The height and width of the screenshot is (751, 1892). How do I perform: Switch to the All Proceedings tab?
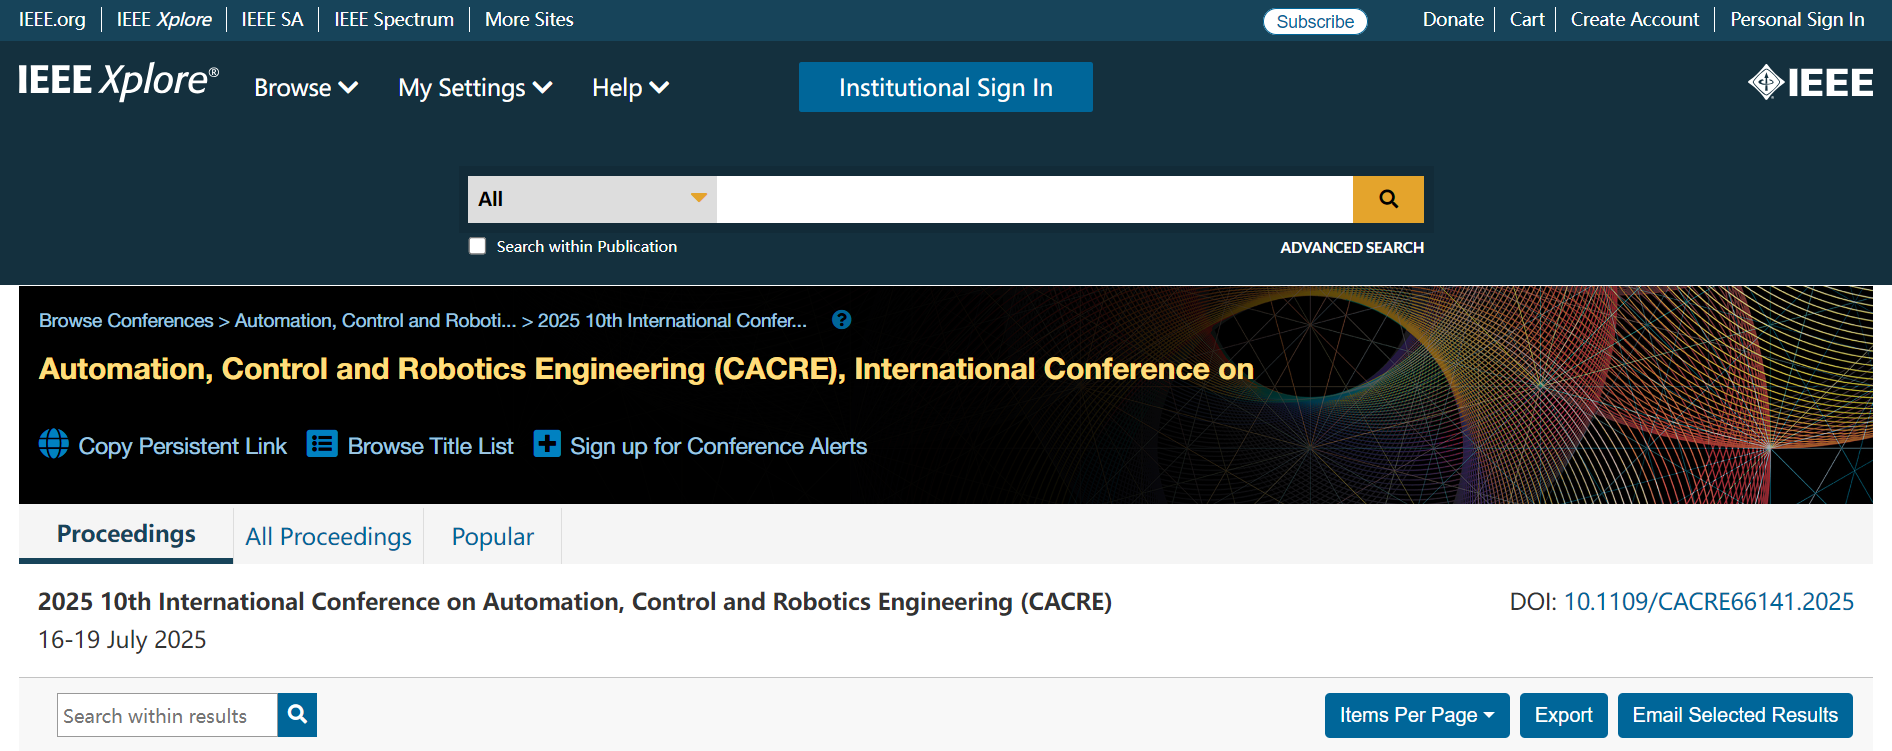(x=328, y=537)
